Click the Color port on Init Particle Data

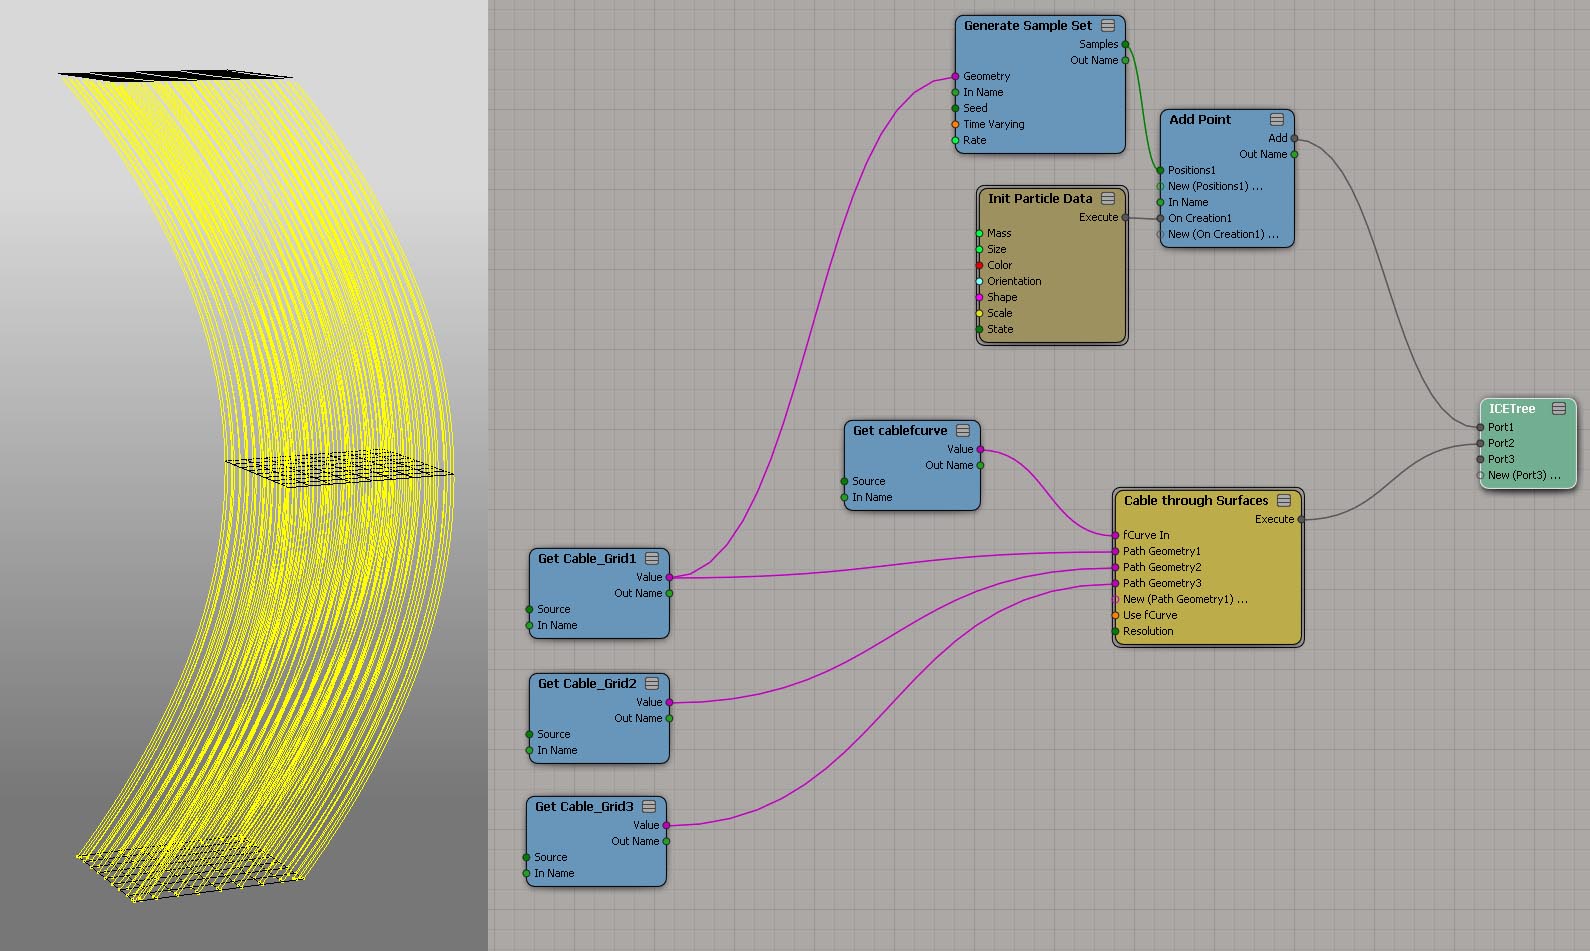pos(980,266)
